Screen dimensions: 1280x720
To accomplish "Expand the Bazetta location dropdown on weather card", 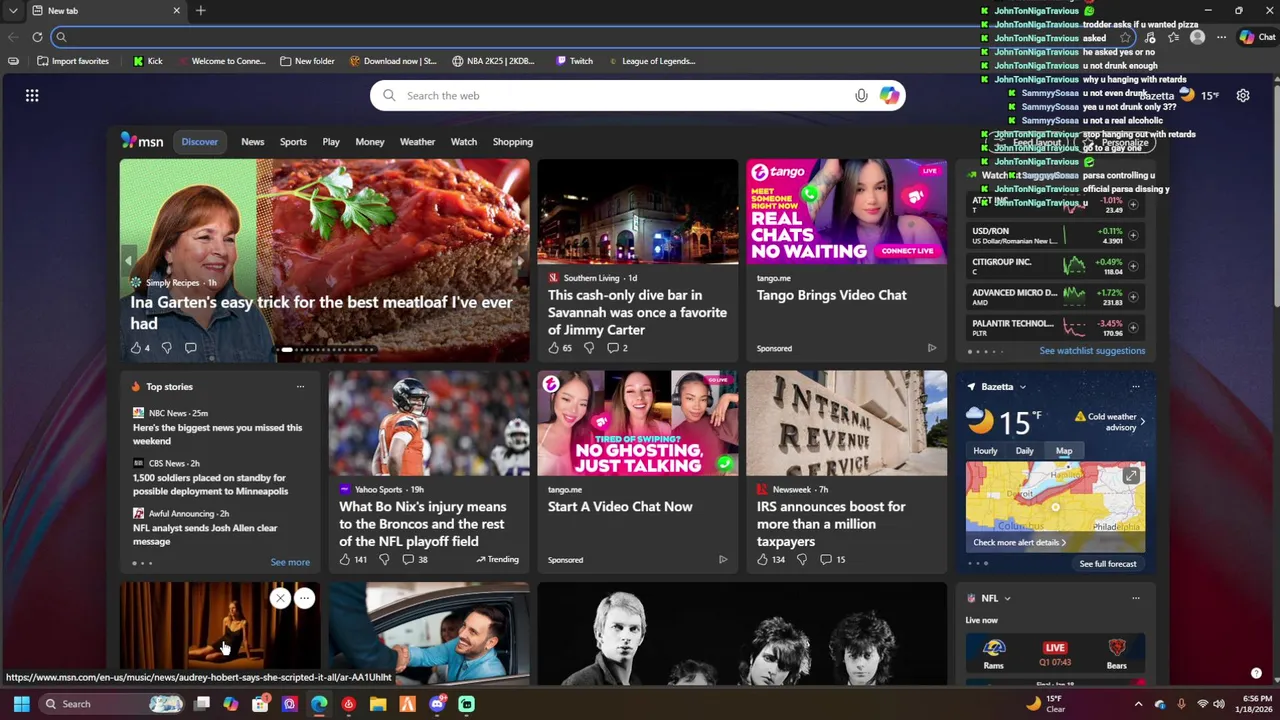I will point(1022,387).
